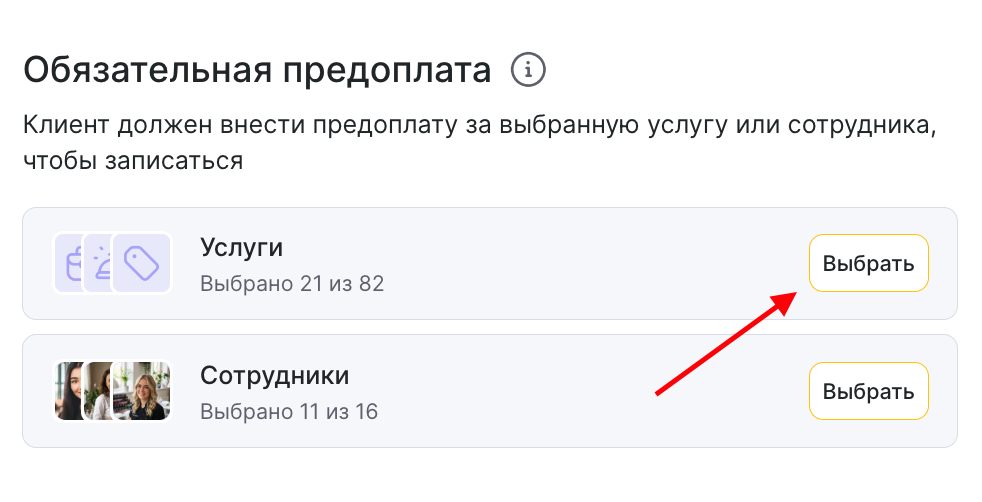Viewport: 982px width, 502px height.
Task: Click description line starting with 'Клиент должен внести'
Action: pyautogui.click(x=480, y=128)
